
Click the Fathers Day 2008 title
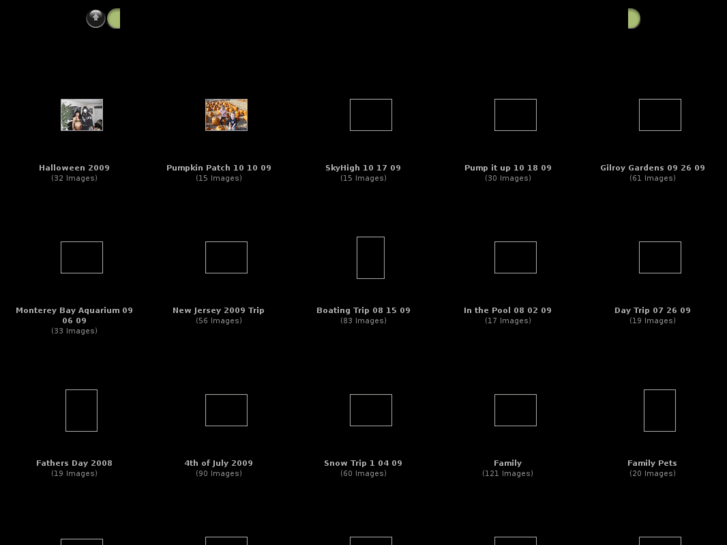coord(74,462)
